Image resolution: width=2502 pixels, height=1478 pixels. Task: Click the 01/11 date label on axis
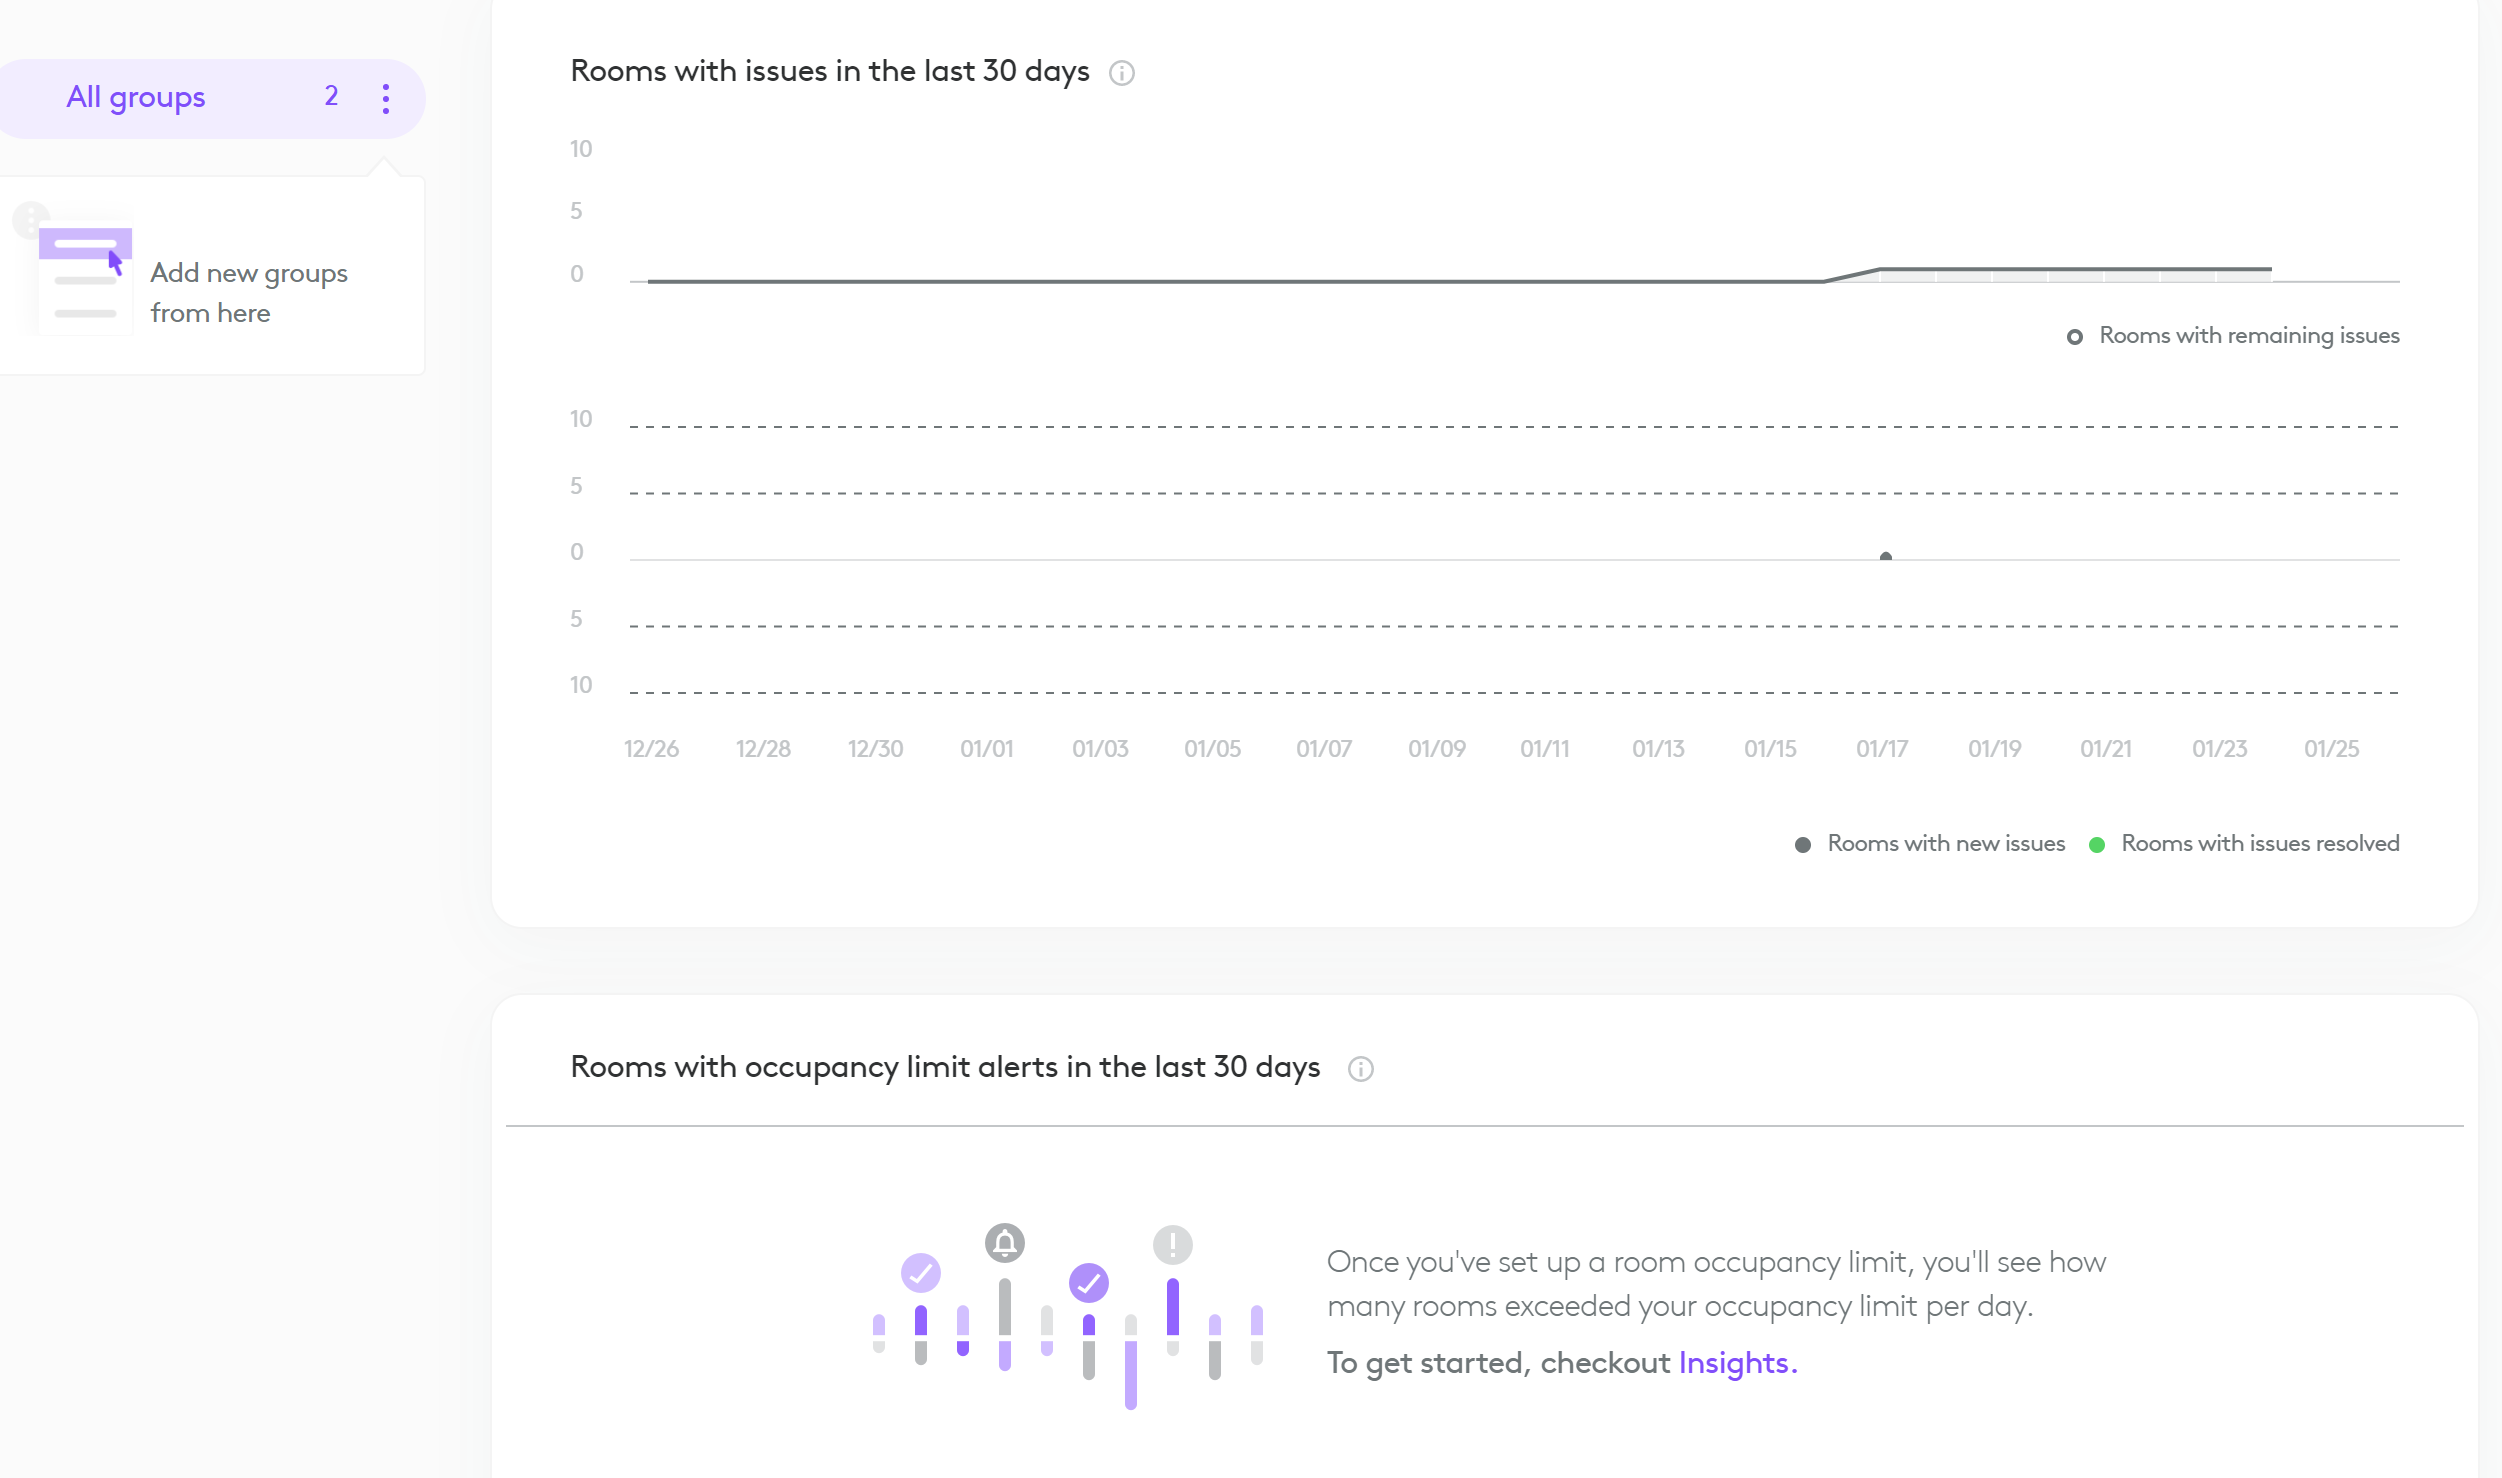coord(1545,749)
